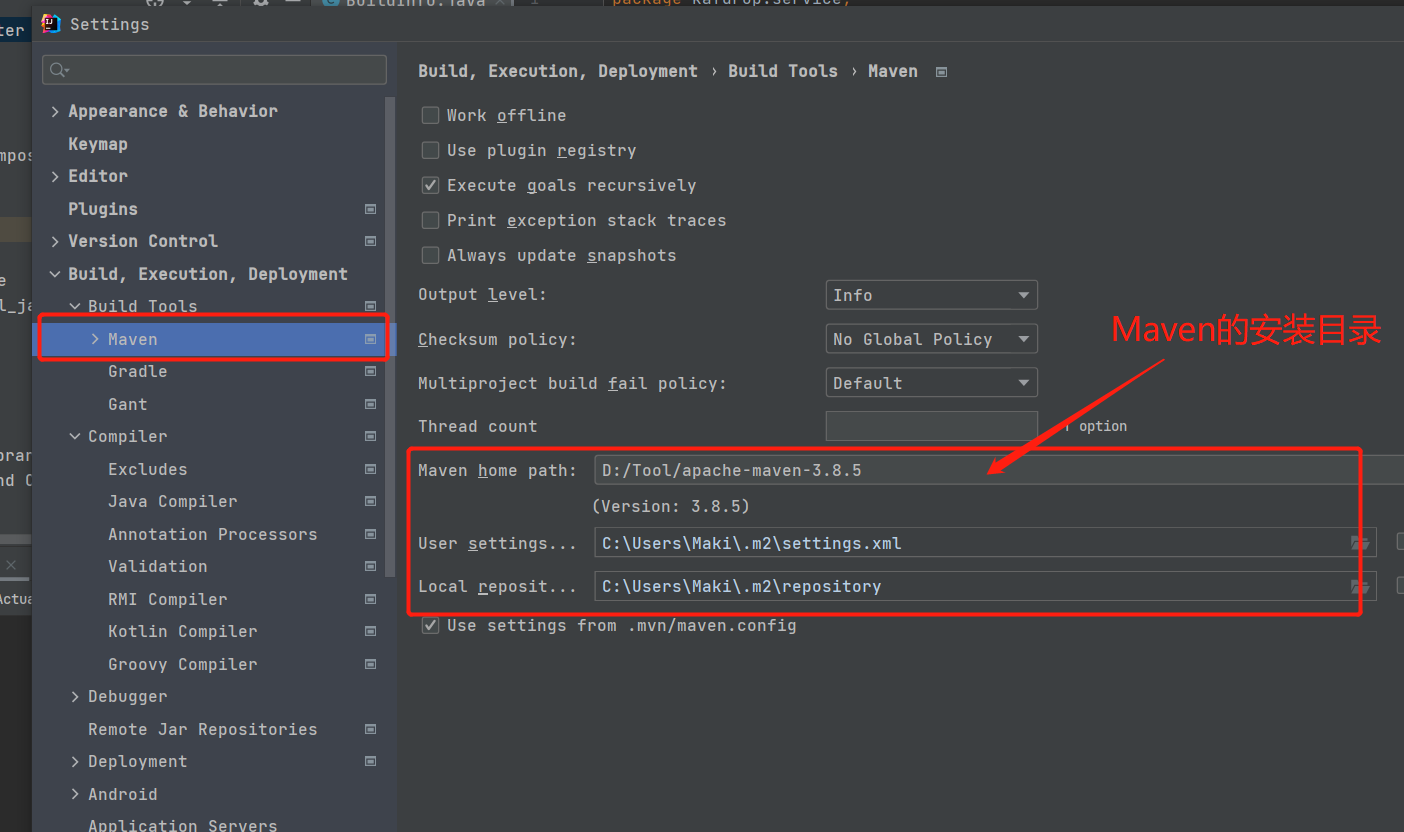Collapse the Build Tools node

click(x=75, y=306)
